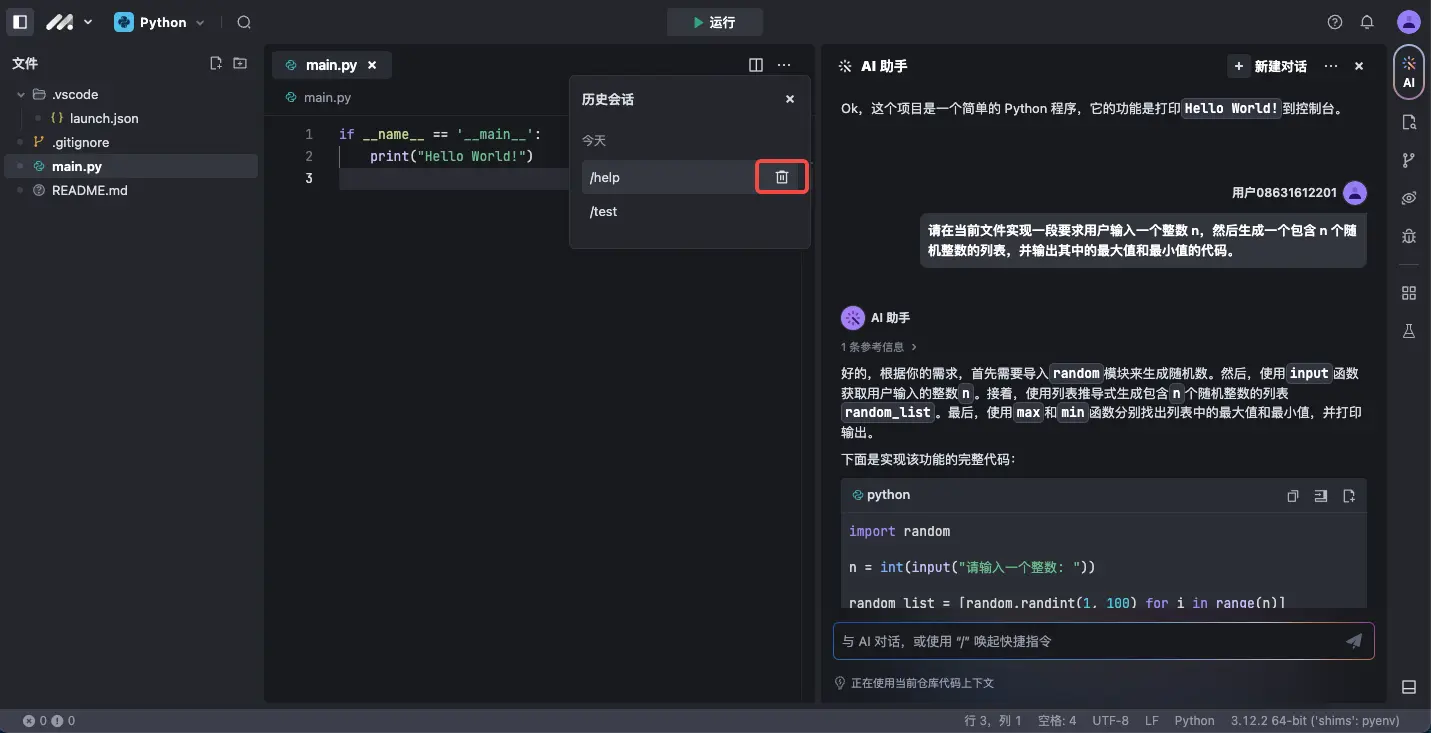Toggle the left sidebar panel icon
Screen dimensions: 1431x733
[20, 22]
